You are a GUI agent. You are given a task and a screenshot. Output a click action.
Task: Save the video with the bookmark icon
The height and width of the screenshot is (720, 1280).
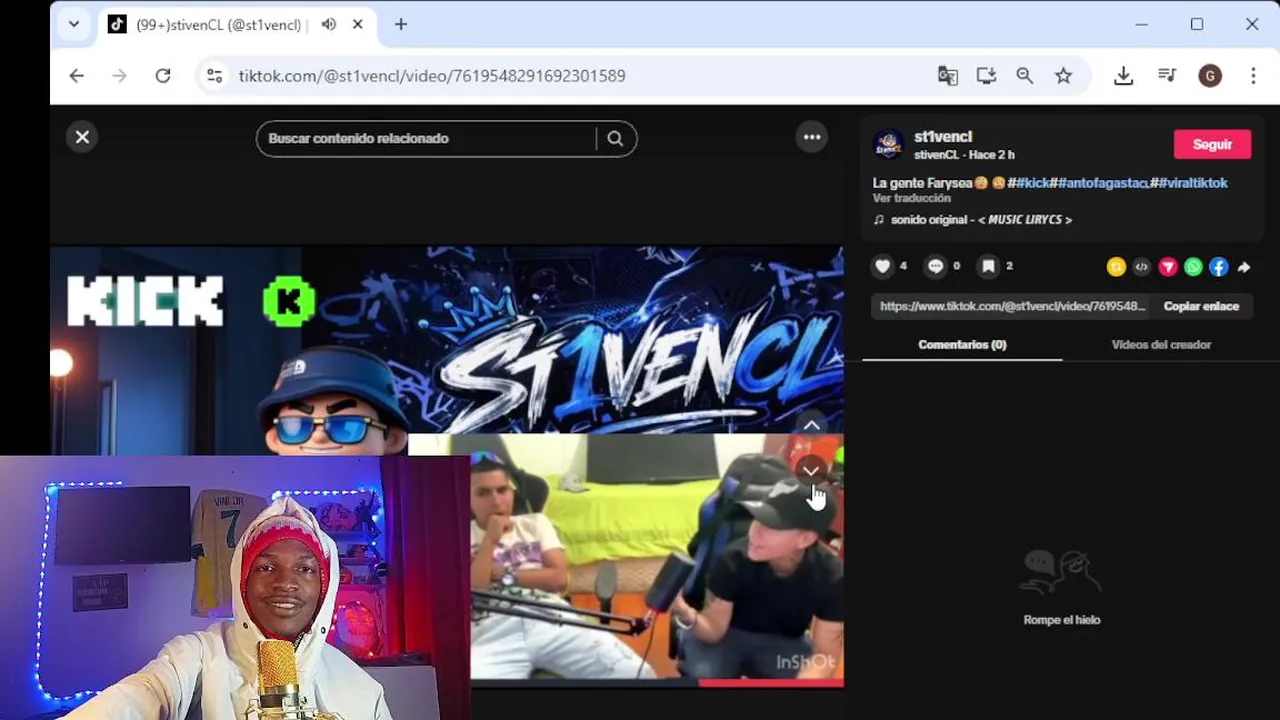pyautogui.click(x=988, y=266)
